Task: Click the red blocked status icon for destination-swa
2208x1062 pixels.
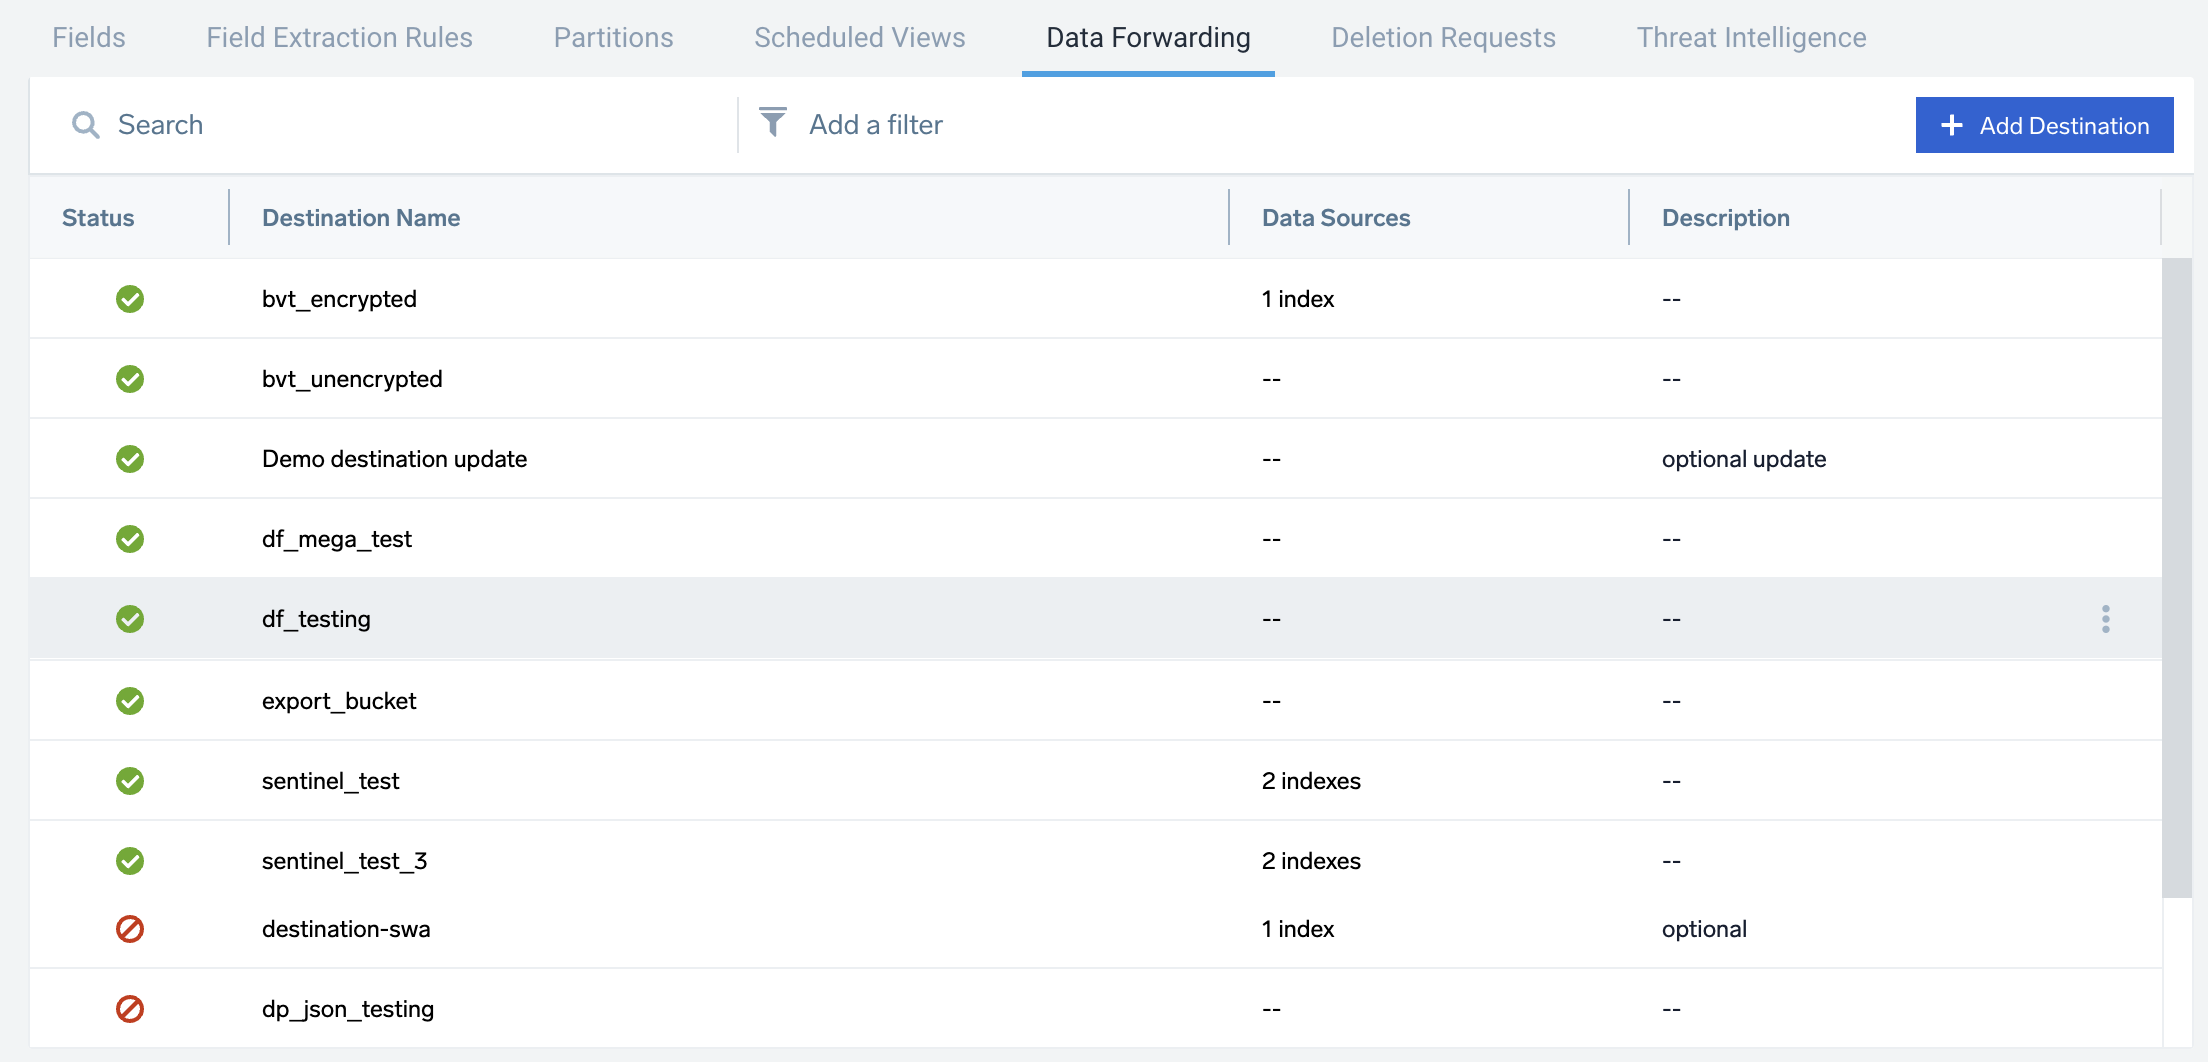Action: pyautogui.click(x=129, y=929)
